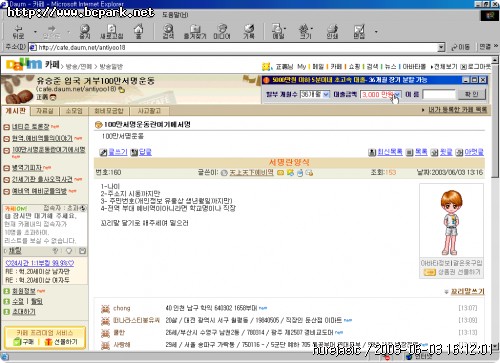Click the comment by user chong
Image resolution: width=500 pixels, height=363 pixels.
point(211,308)
